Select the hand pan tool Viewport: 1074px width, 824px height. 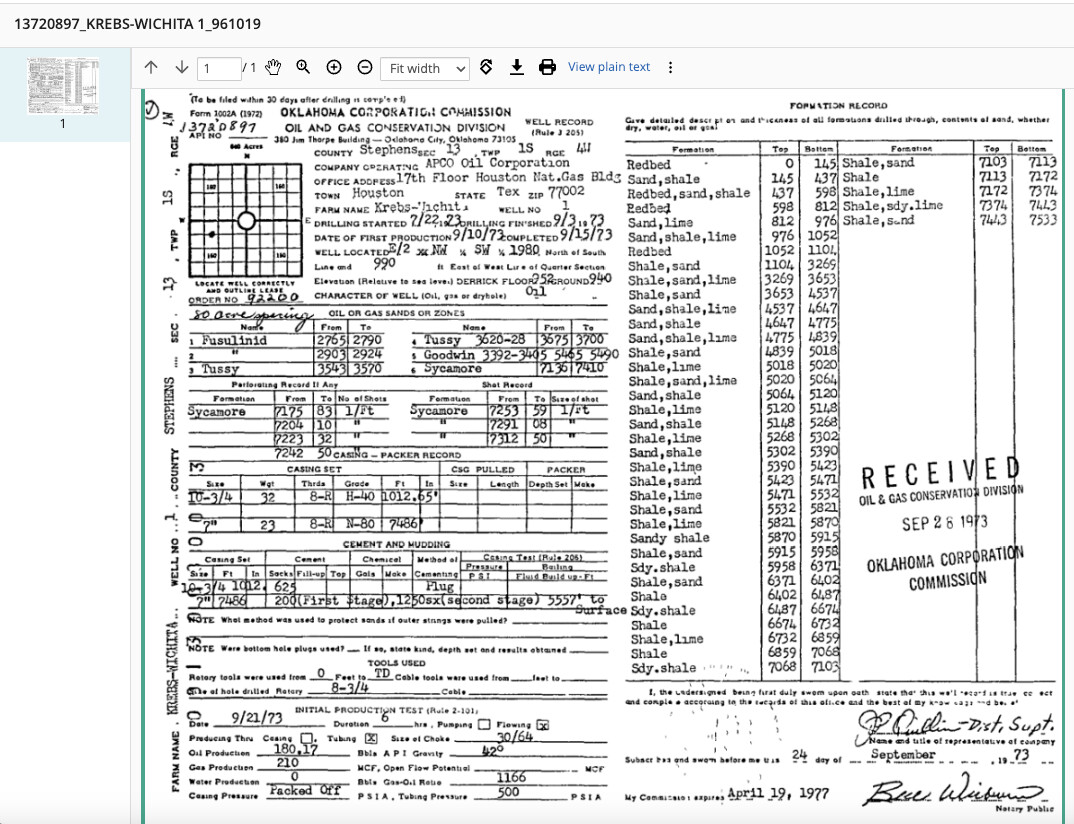coord(273,67)
